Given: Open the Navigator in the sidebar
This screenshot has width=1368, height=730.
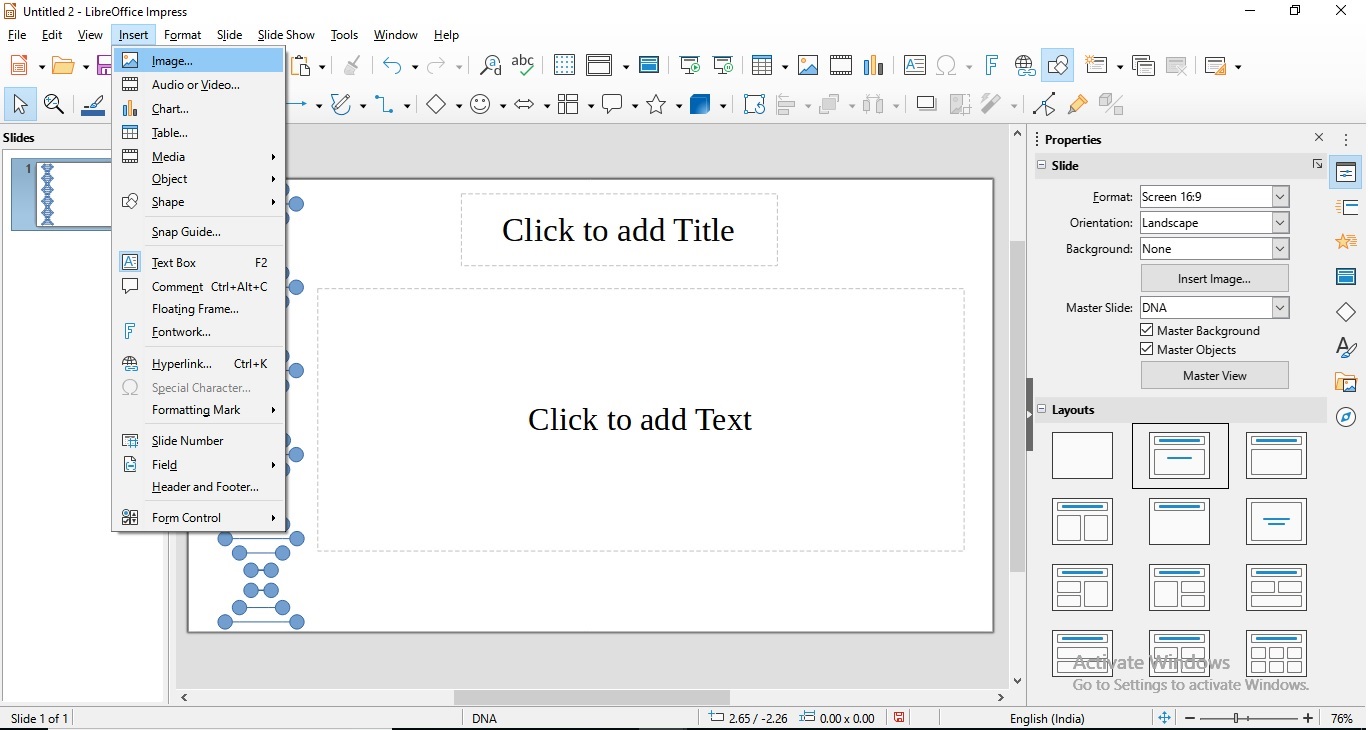Looking at the screenshot, I should (1345, 419).
